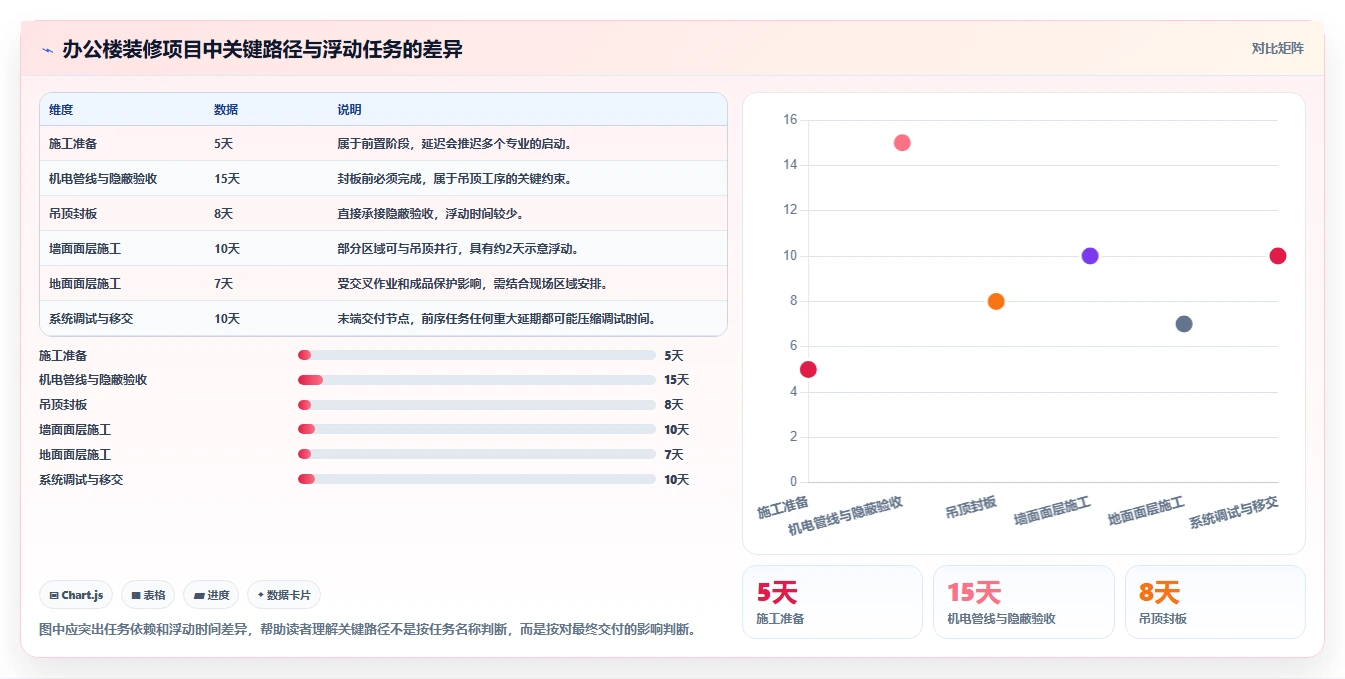Click the 说明 column header
1345x679 pixels.
tap(349, 110)
